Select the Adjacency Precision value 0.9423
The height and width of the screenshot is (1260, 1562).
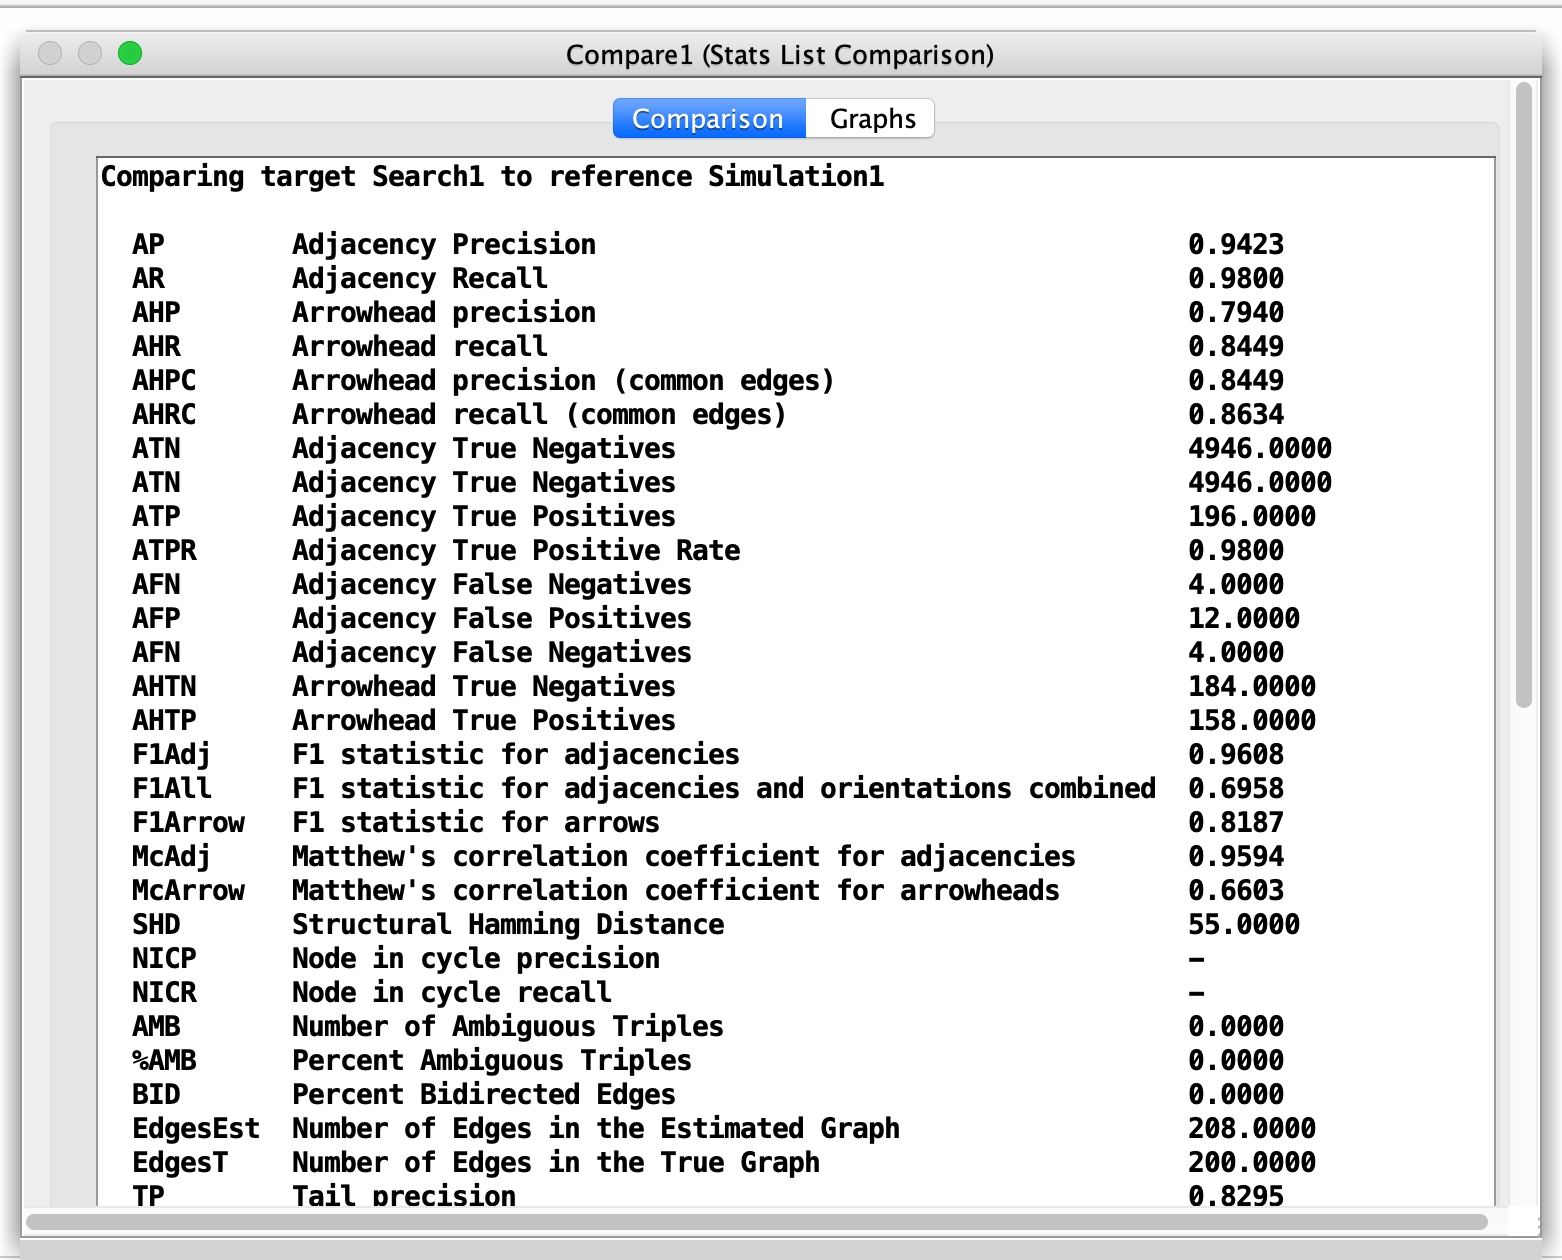click(1237, 244)
